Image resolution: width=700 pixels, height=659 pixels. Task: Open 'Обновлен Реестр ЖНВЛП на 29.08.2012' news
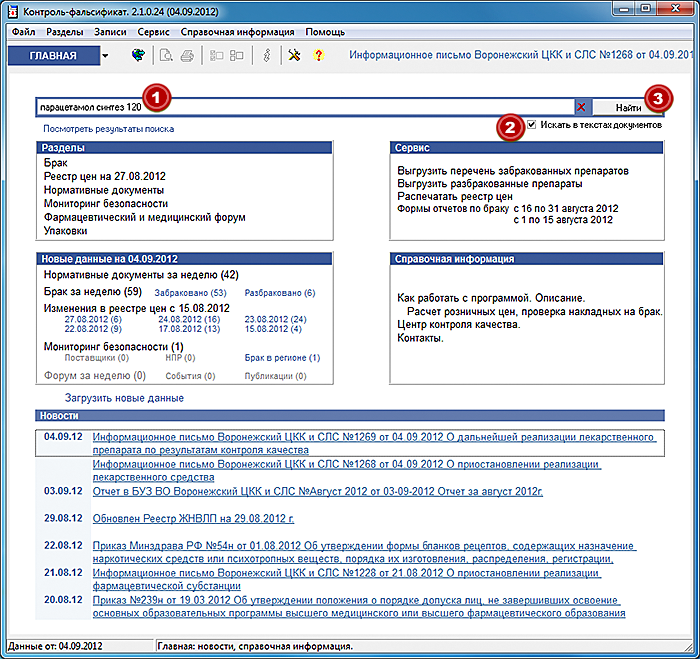coord(193,519)
